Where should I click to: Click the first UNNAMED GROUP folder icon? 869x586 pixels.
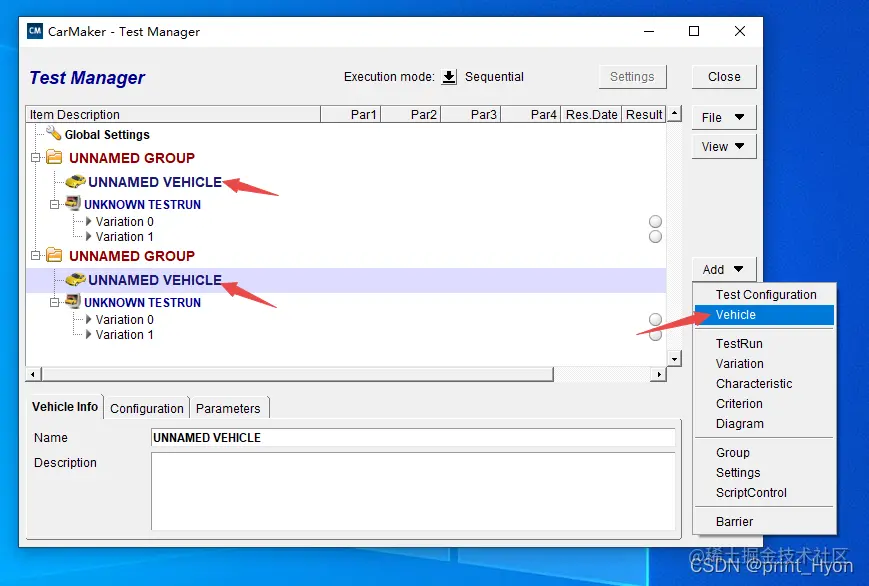(x=54, y=157)
